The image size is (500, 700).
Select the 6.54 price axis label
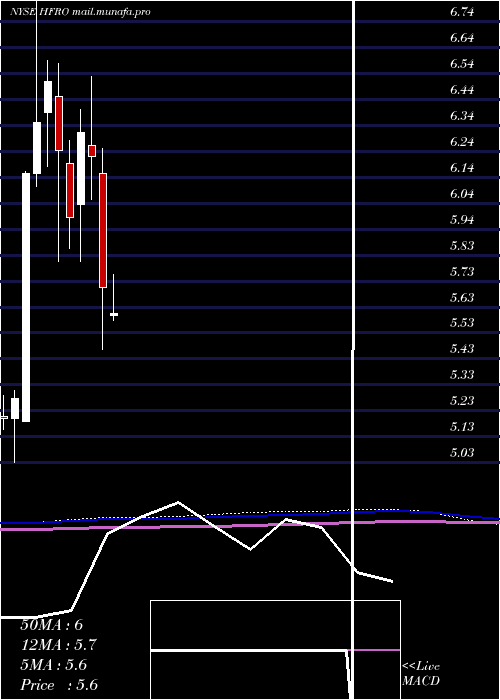pos(462,64)
